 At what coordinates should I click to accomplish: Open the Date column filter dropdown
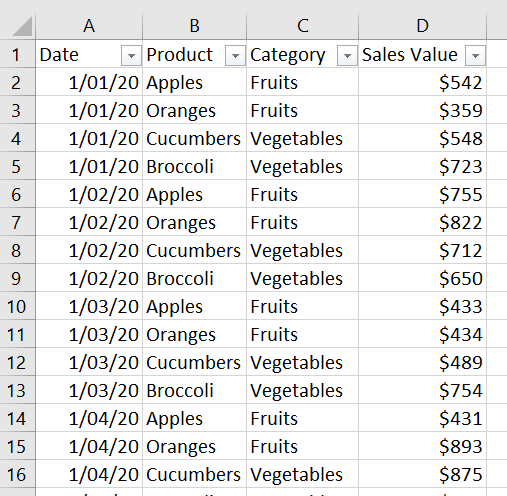[x=131, y=55]
